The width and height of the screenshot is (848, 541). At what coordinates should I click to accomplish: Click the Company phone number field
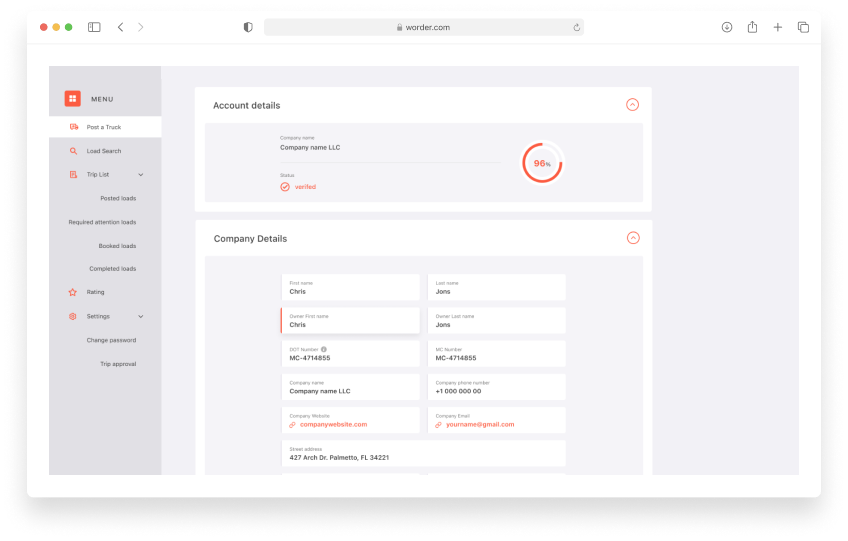click(x=496, y=387)
